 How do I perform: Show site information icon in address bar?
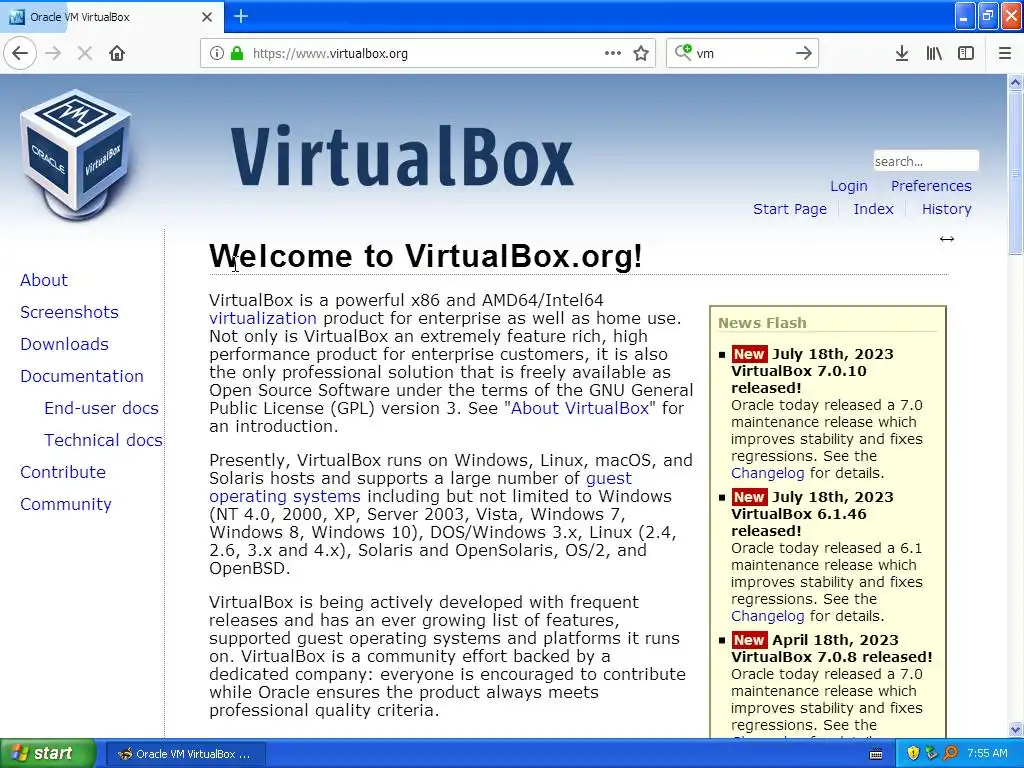click(217, 54)
